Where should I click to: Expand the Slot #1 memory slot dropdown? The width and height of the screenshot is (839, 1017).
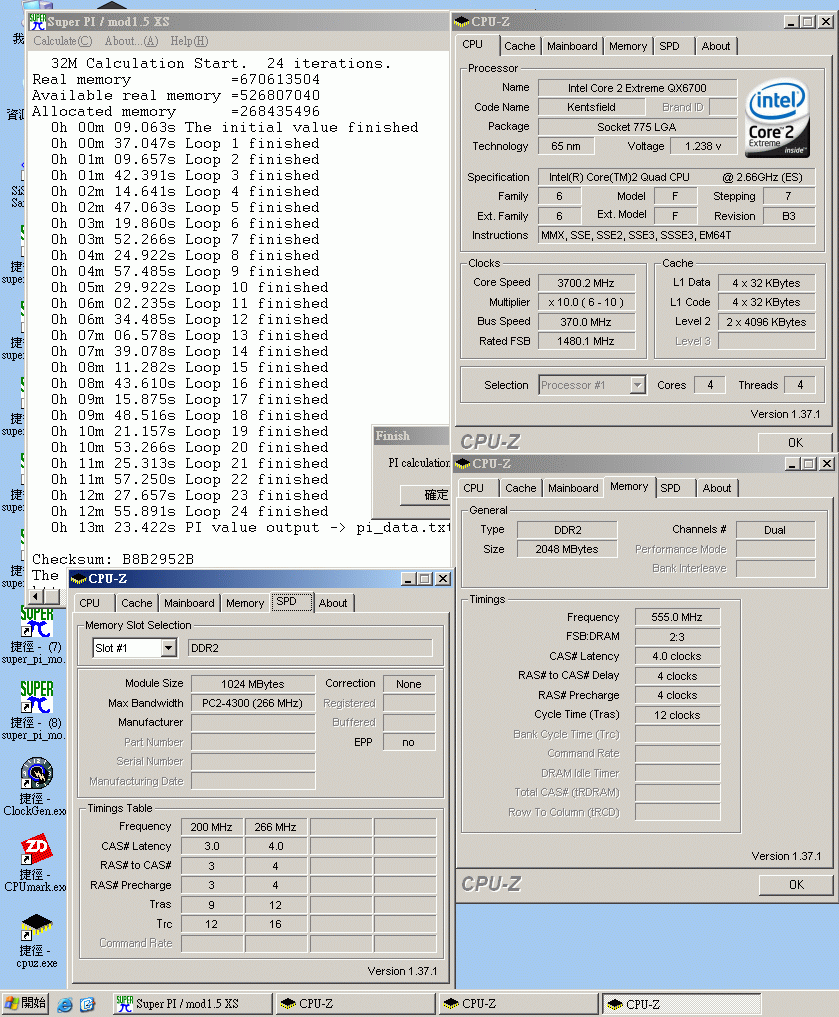point(169,648)
